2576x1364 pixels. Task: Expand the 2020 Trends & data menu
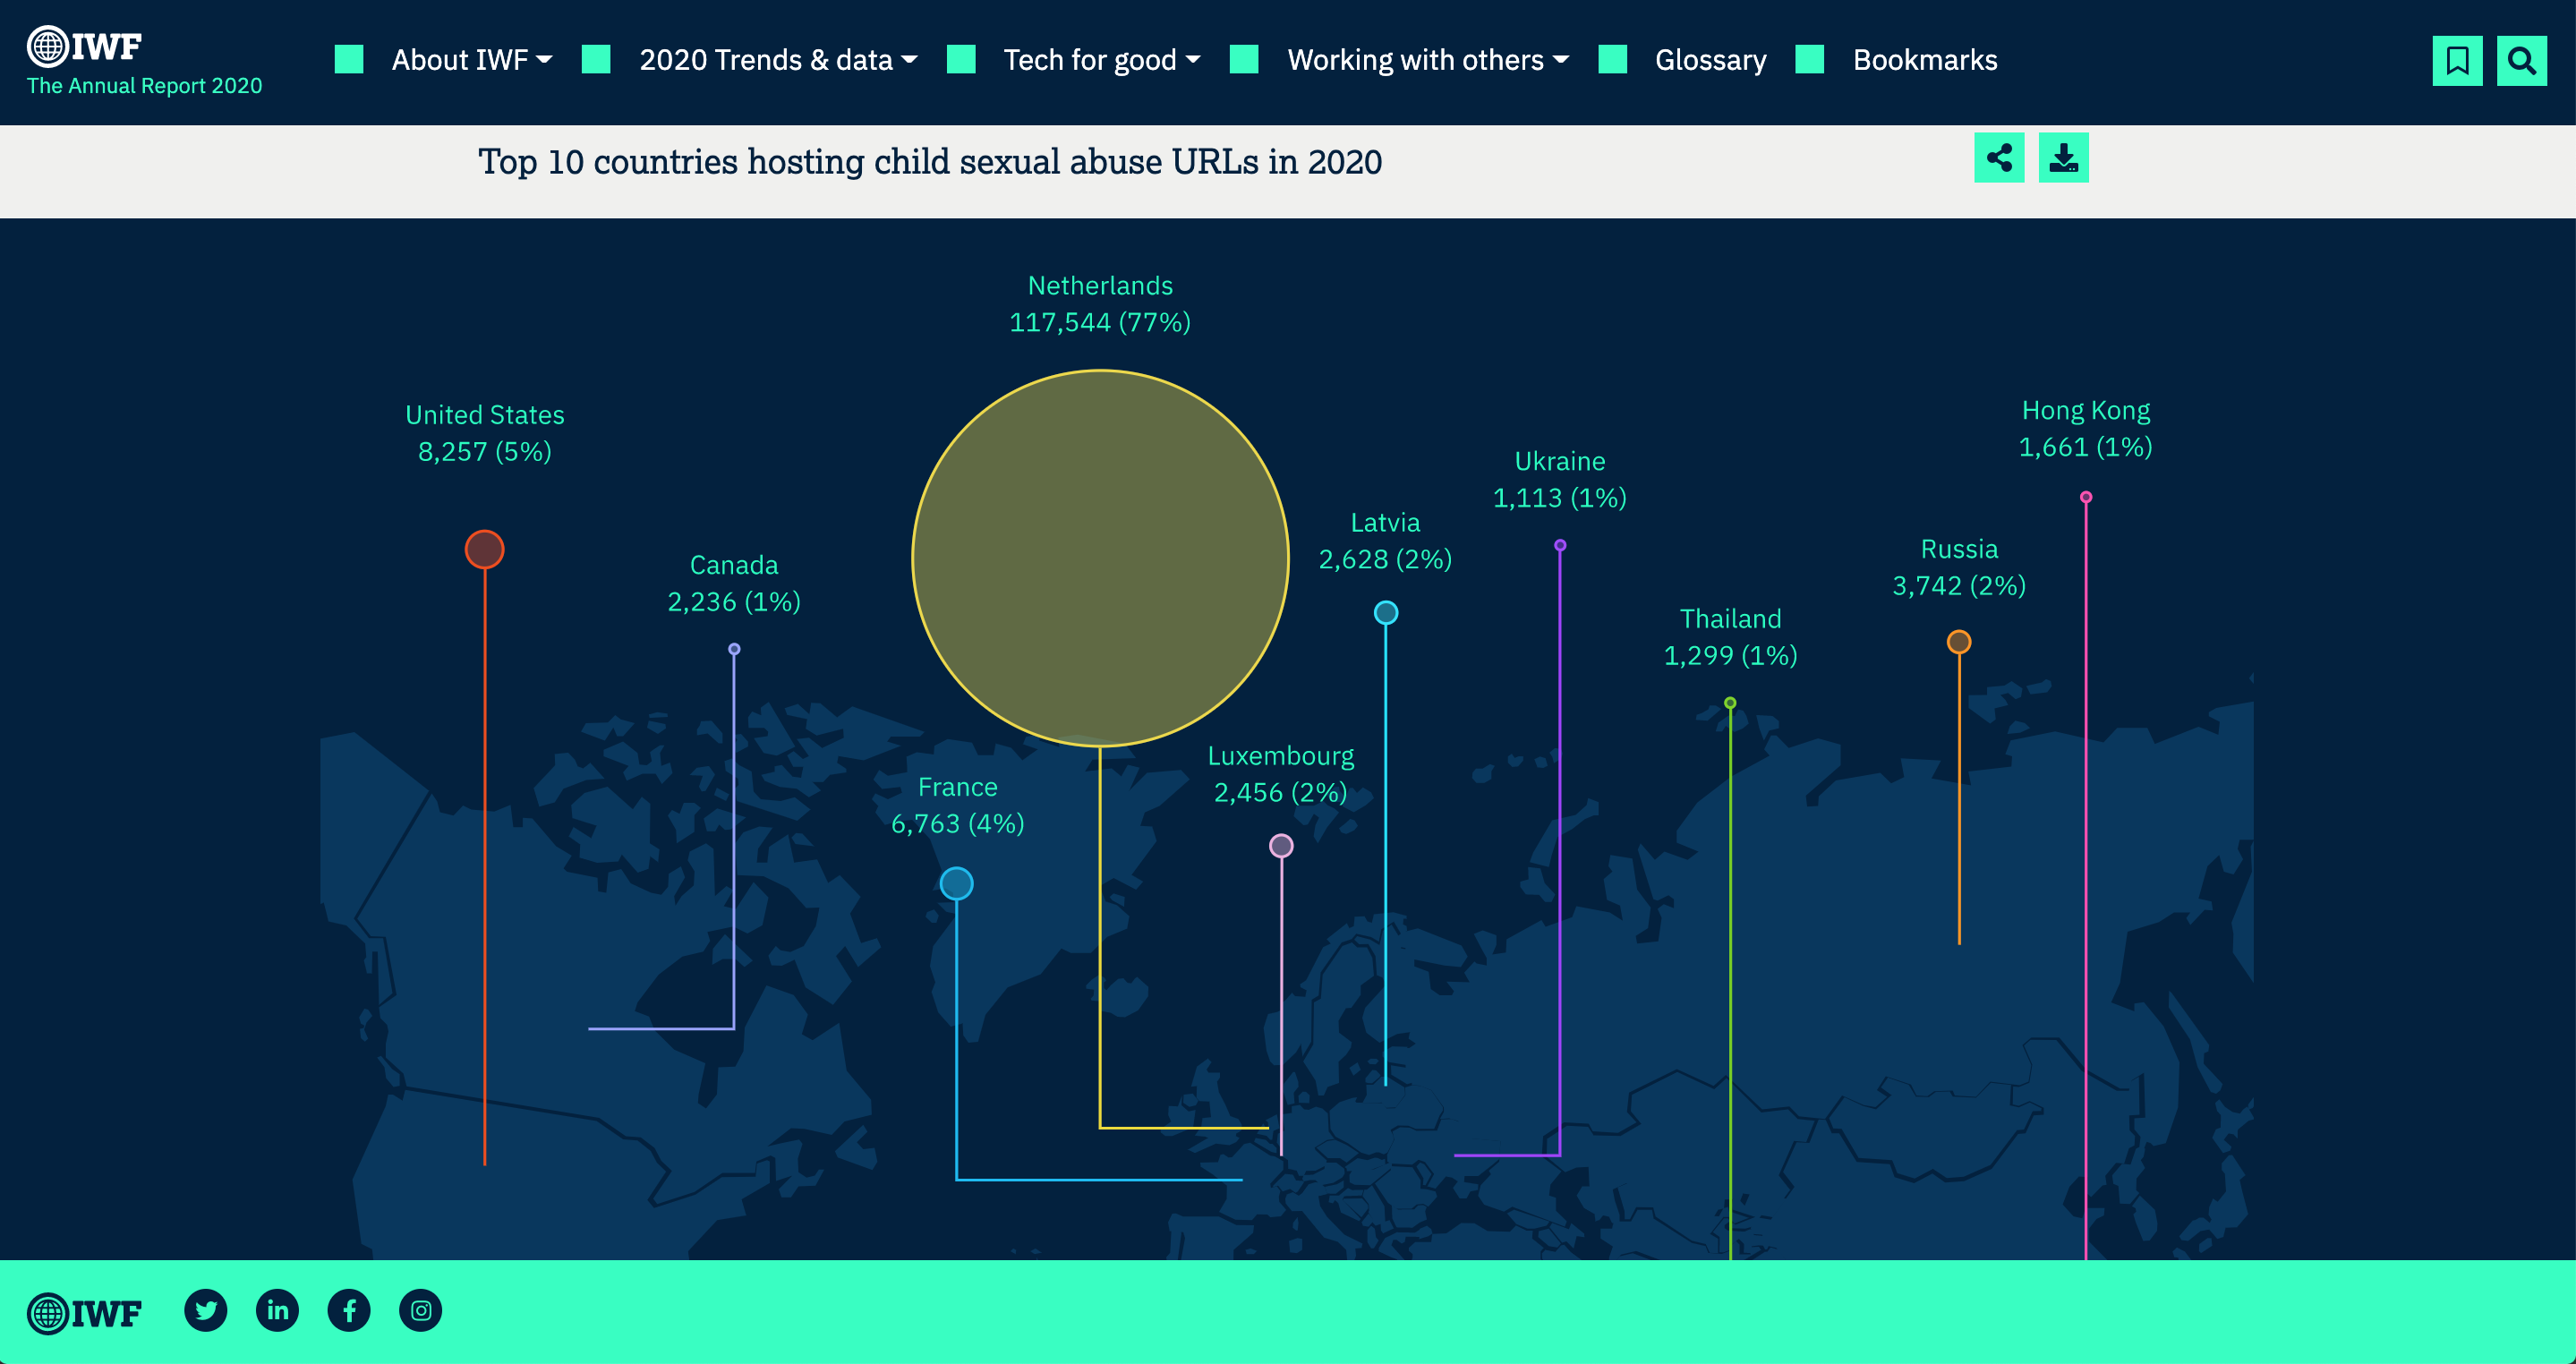[x=777, y=60]
